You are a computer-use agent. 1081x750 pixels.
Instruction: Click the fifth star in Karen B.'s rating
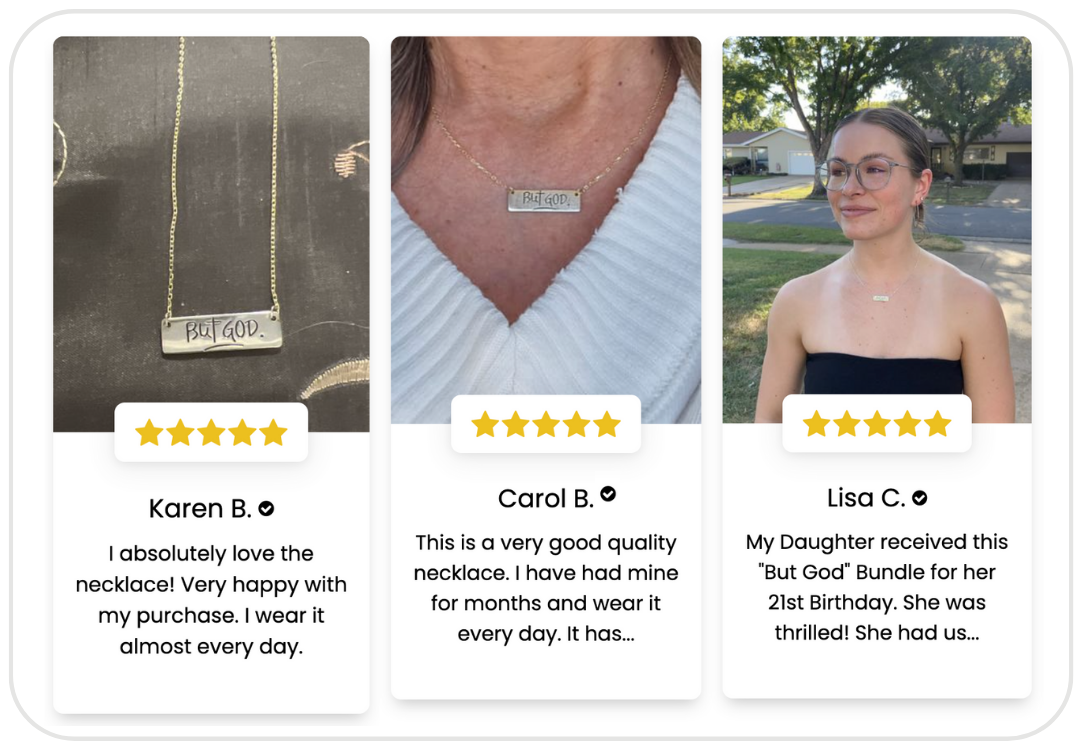(x=274, y=433)
